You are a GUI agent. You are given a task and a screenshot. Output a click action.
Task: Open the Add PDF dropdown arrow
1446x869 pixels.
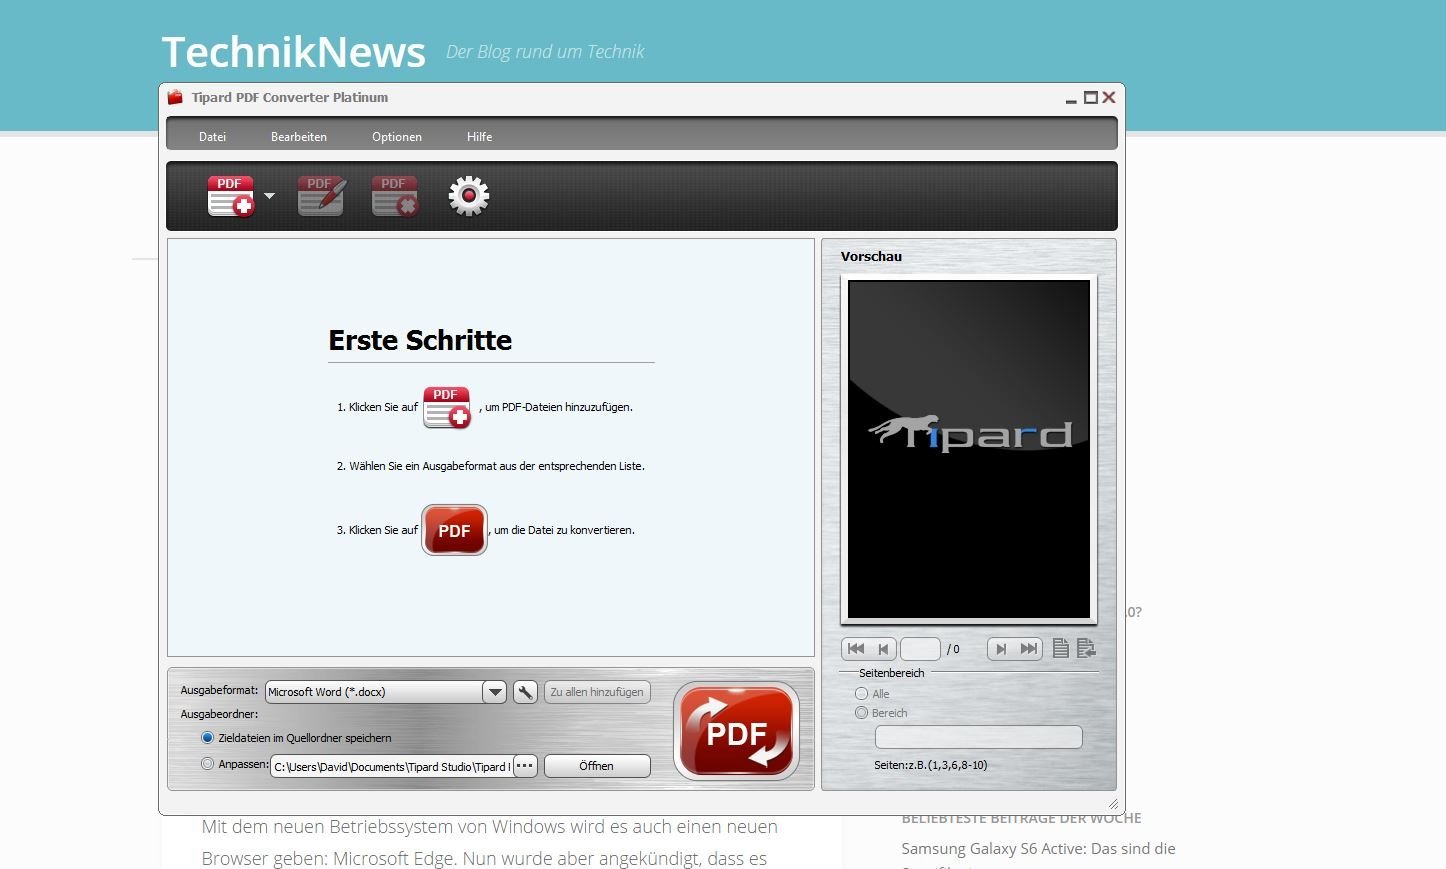(x=269, y=196)
